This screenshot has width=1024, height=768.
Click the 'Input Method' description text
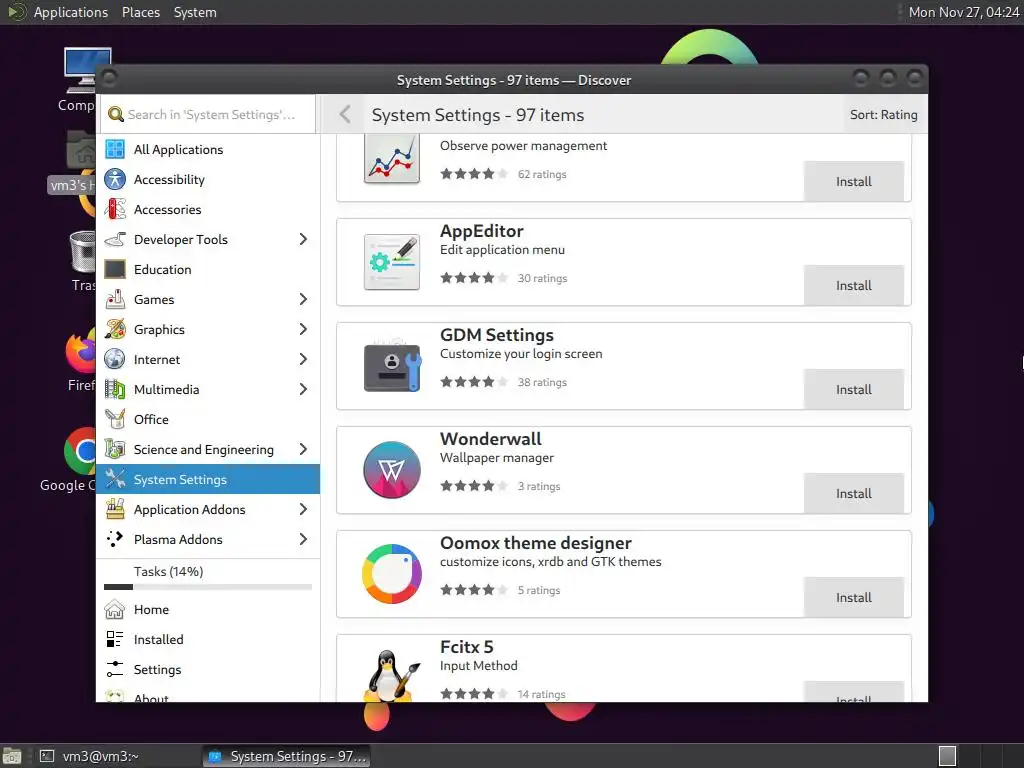(479, 665)
